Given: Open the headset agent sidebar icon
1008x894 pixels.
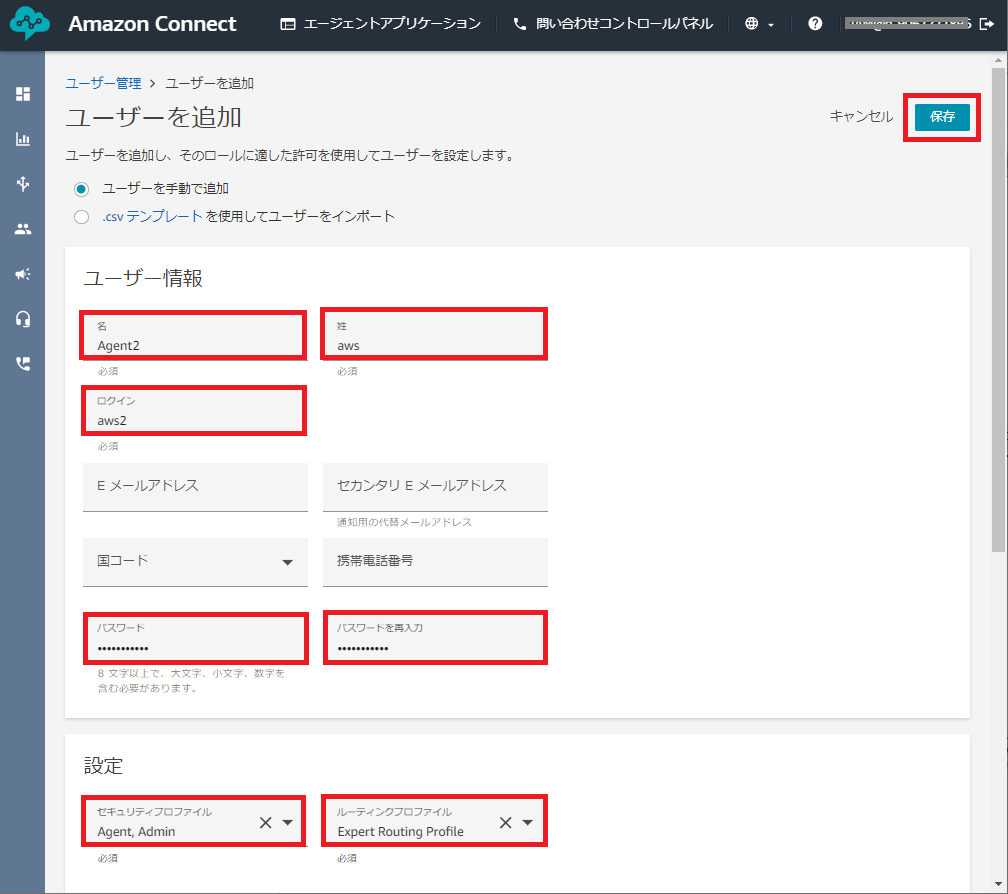Looking at the screenshot, I should 23,319.
